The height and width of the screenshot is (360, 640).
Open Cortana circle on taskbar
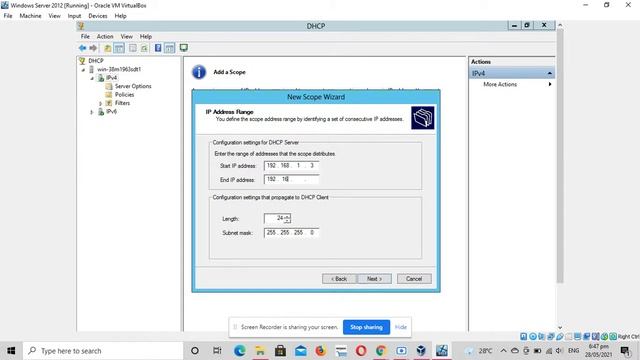[195, 351]
